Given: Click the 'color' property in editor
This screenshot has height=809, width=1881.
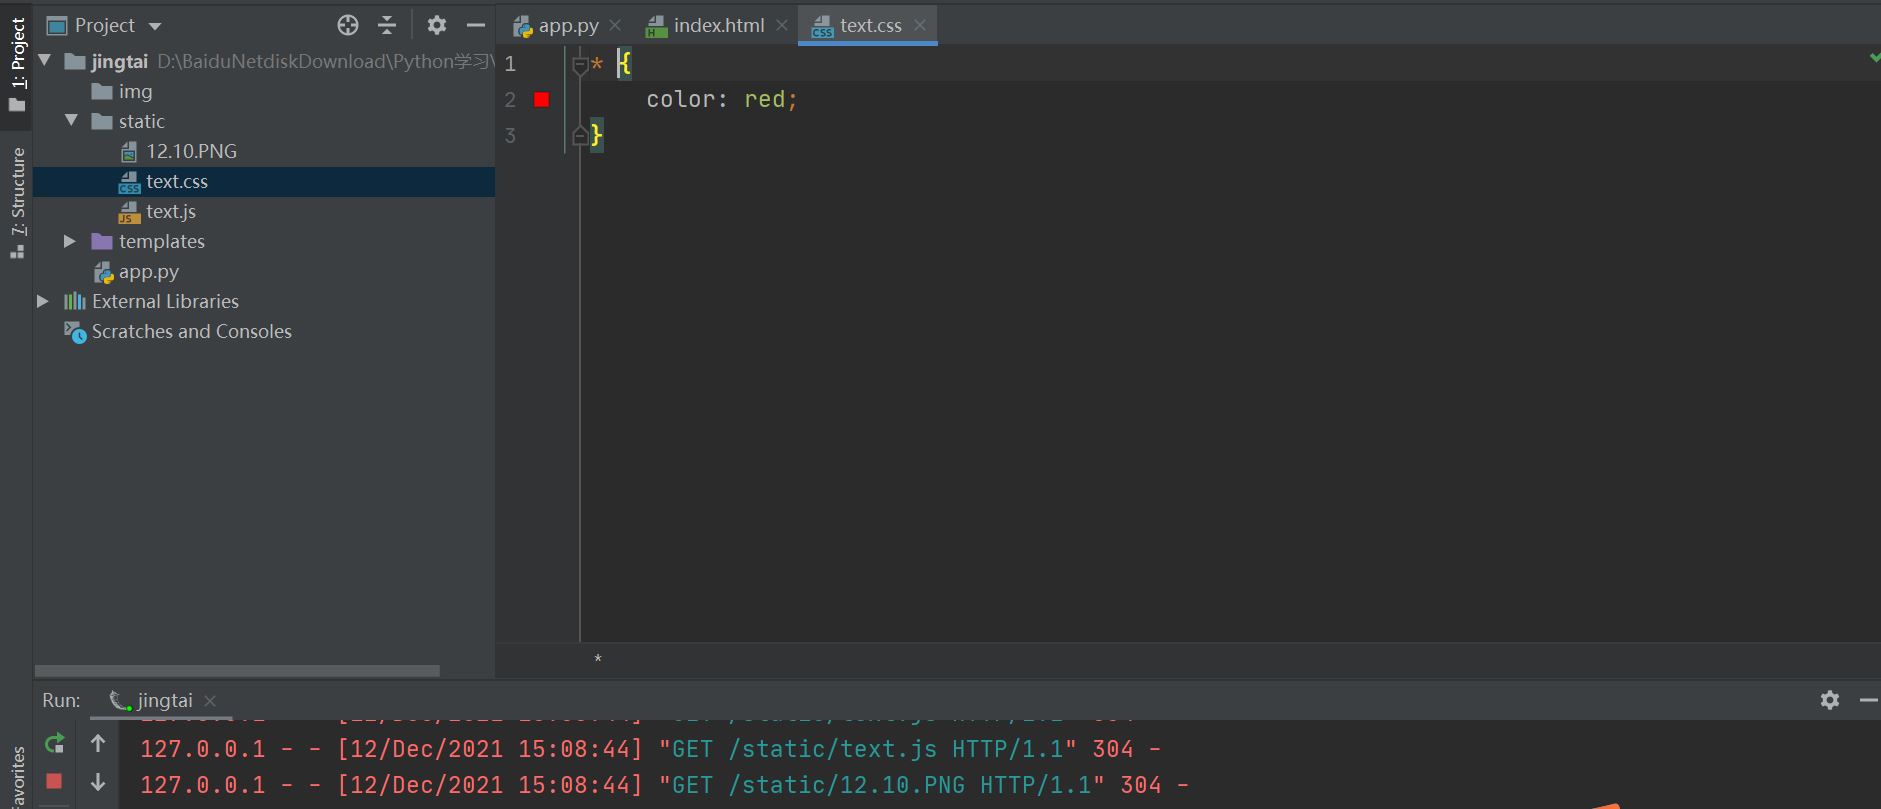Looking at the screenshot, I should pos(681,99).
